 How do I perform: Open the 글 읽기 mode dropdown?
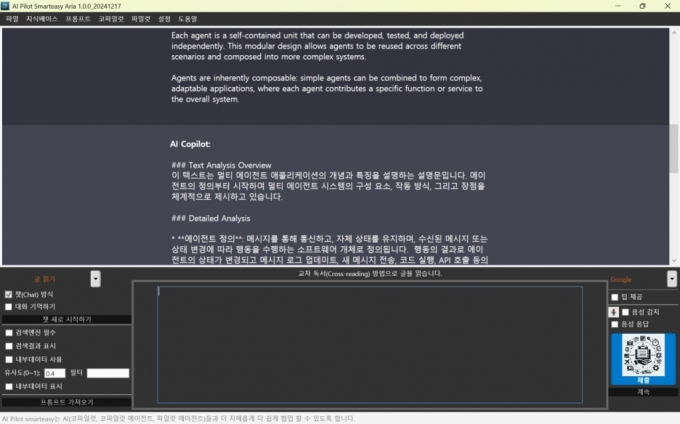(96, 279)
